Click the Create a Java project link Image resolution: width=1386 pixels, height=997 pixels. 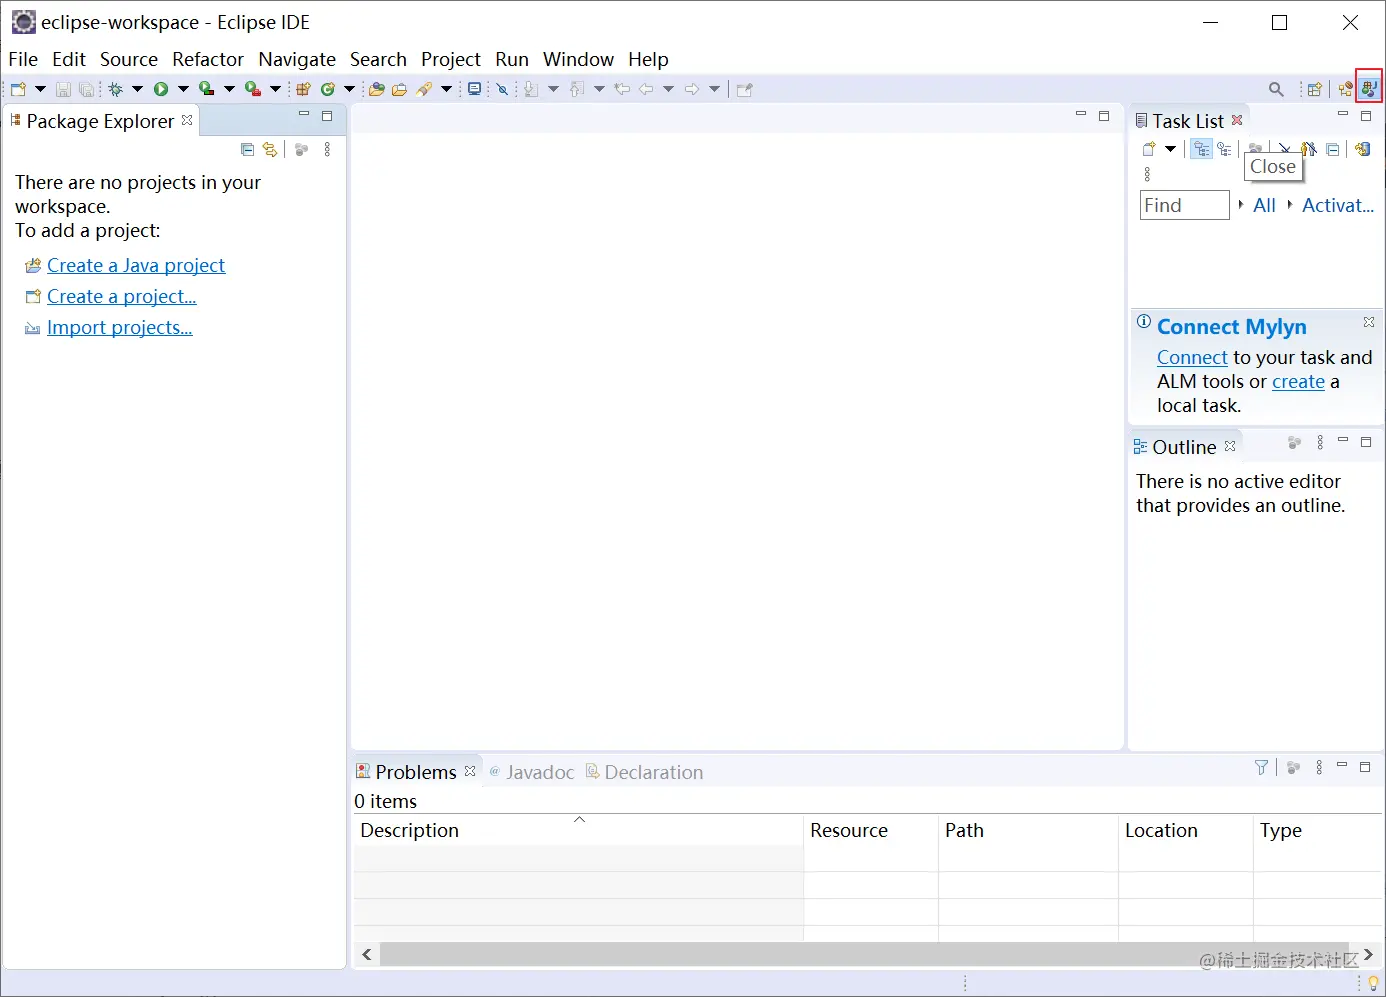pyautogui.click(x=136, y=265)
